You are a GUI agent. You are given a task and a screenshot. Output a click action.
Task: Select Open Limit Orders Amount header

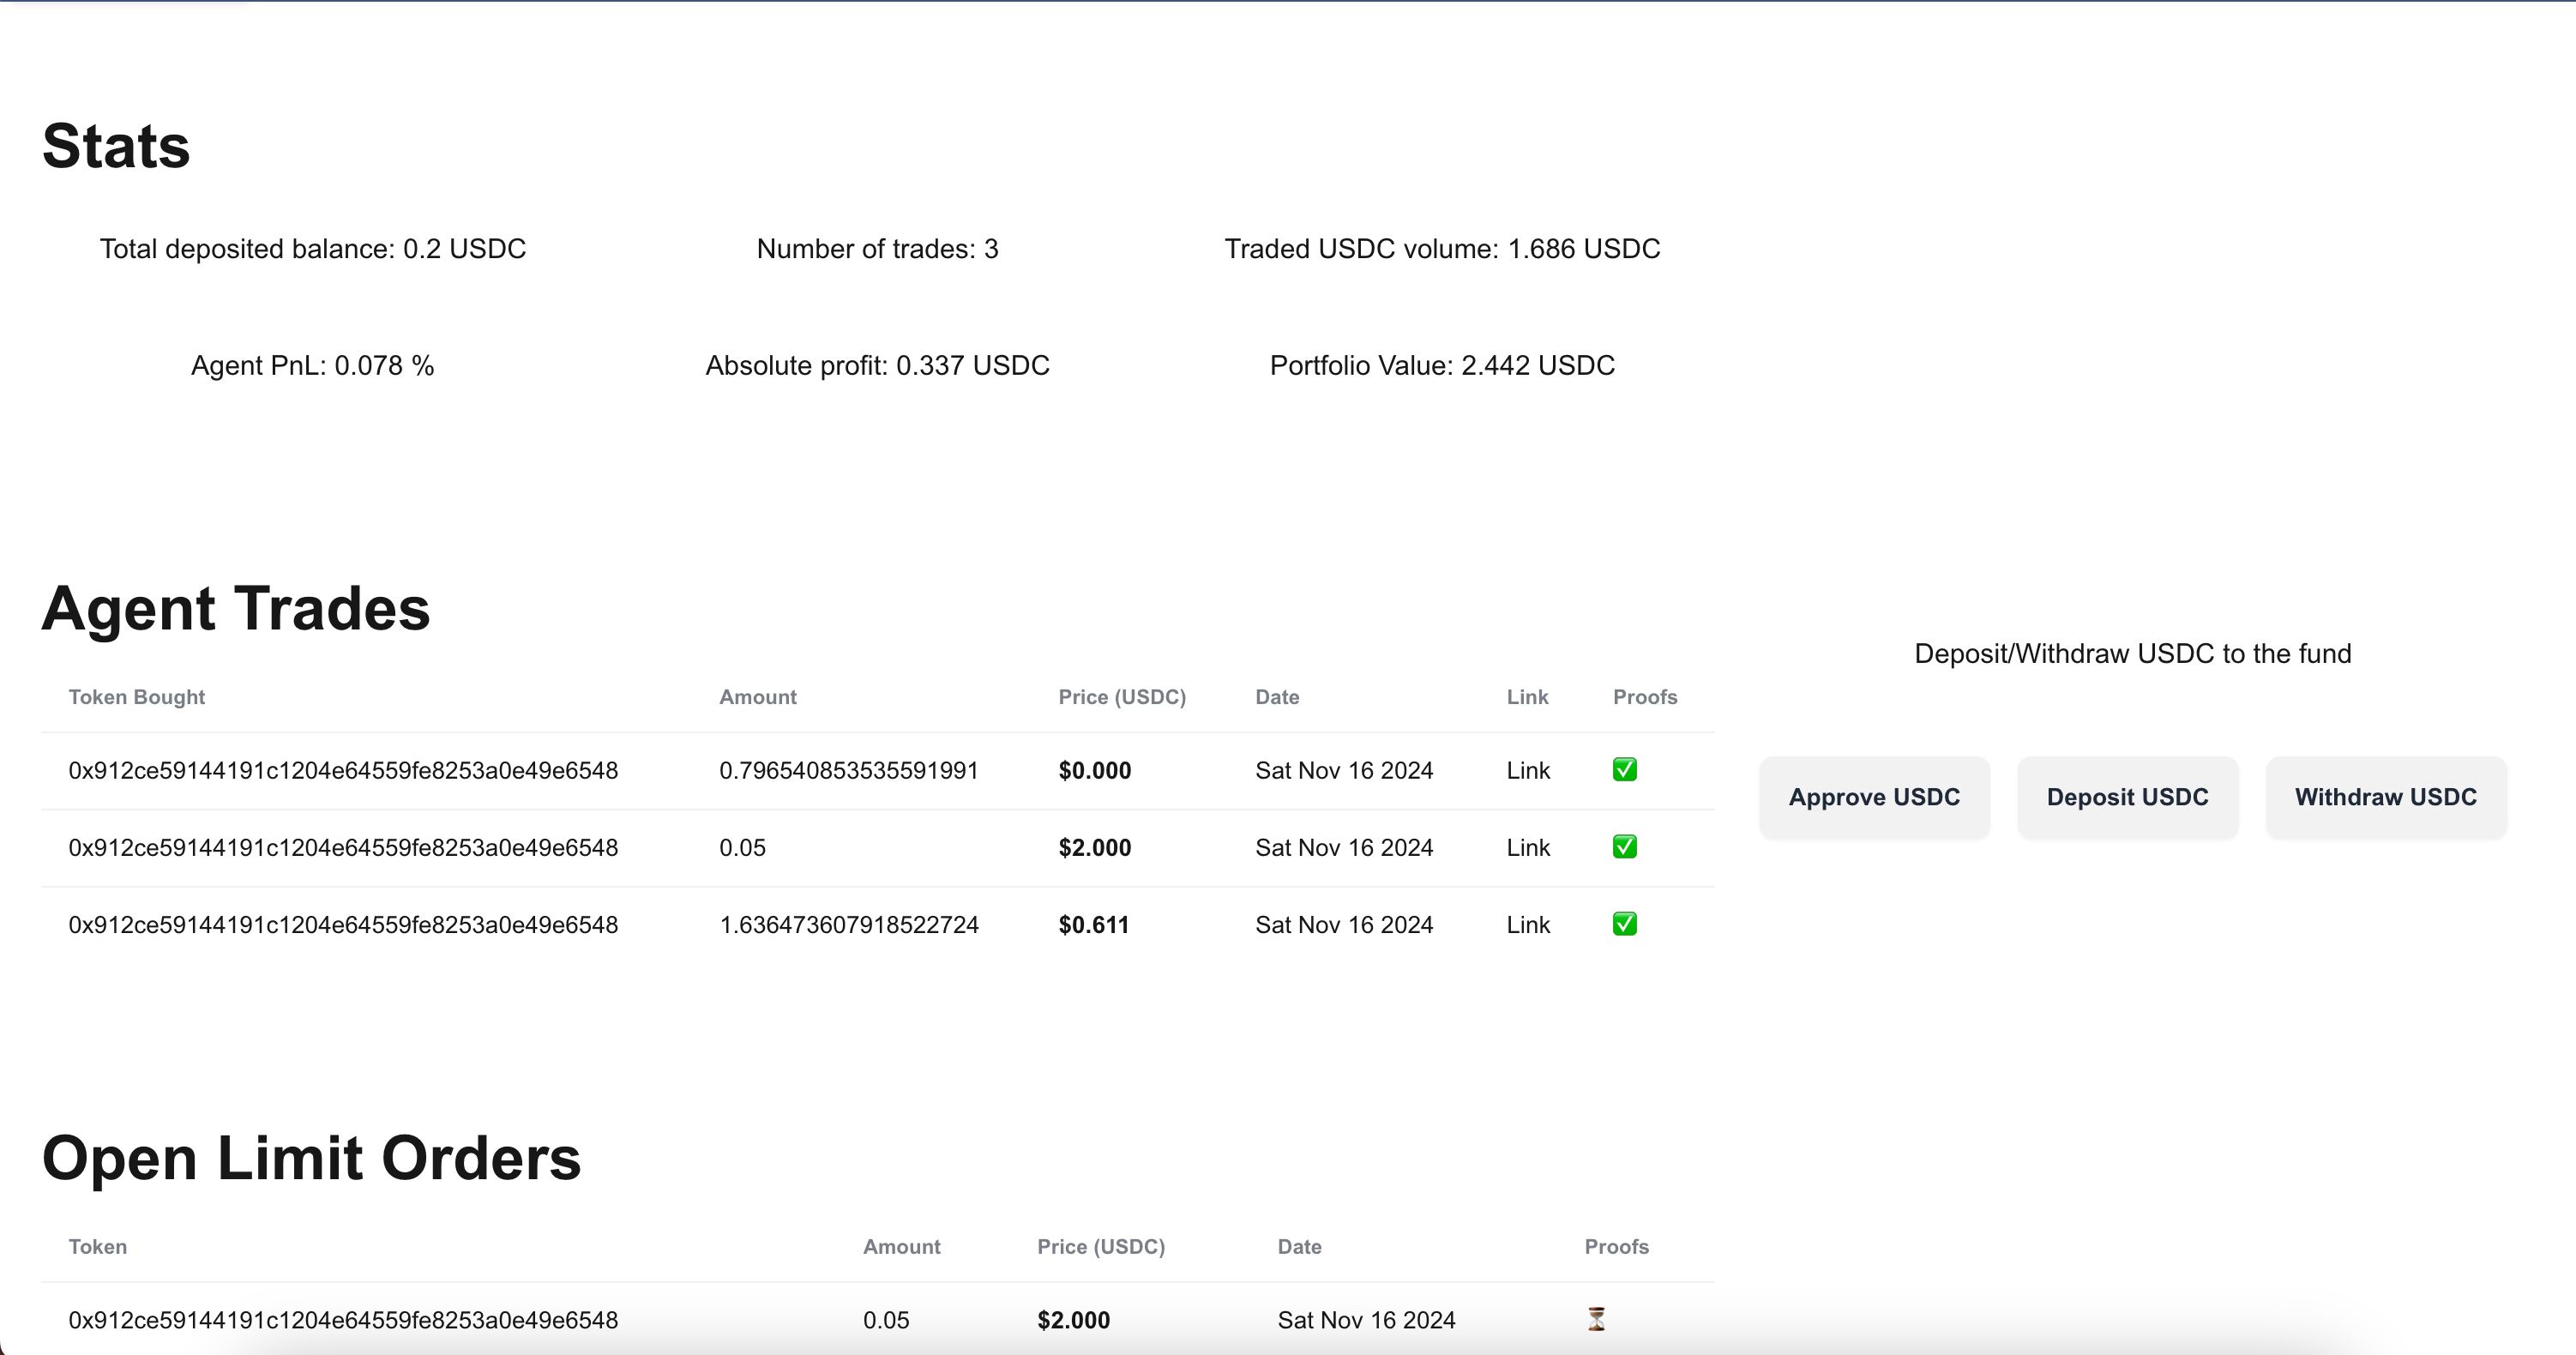coord(902,1247)
